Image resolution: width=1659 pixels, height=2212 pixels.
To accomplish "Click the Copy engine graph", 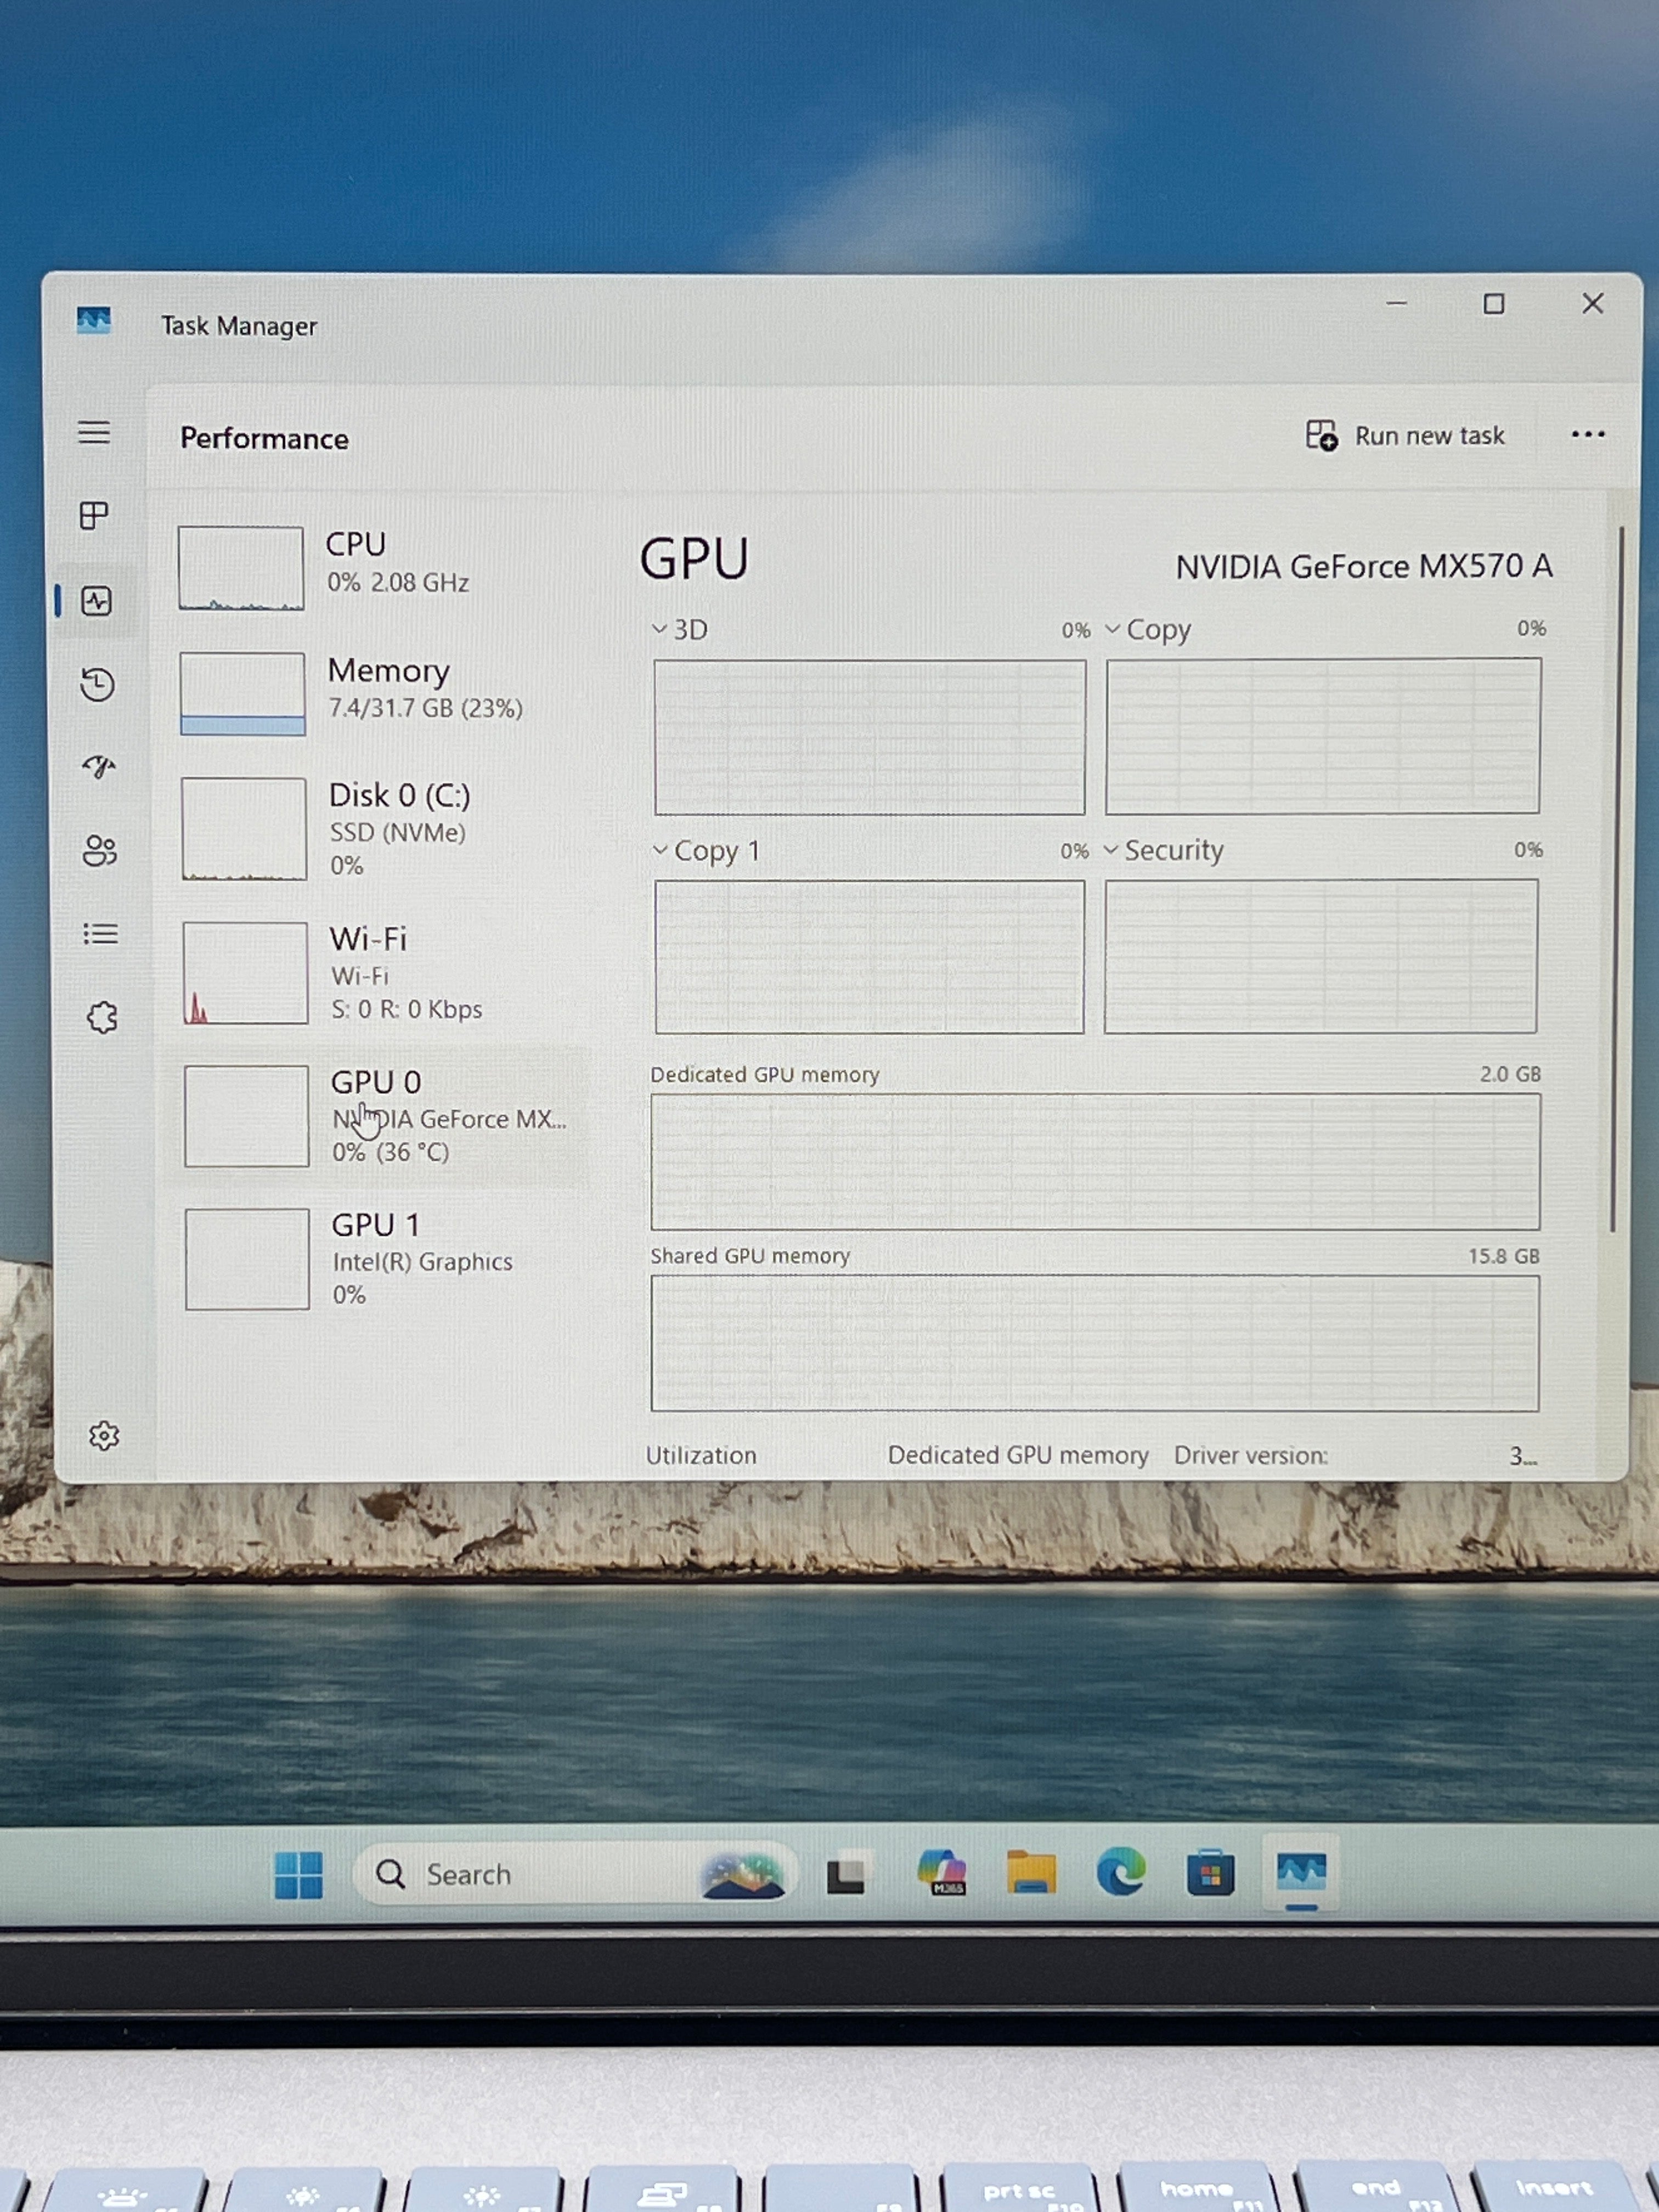I will point(1323,736).
